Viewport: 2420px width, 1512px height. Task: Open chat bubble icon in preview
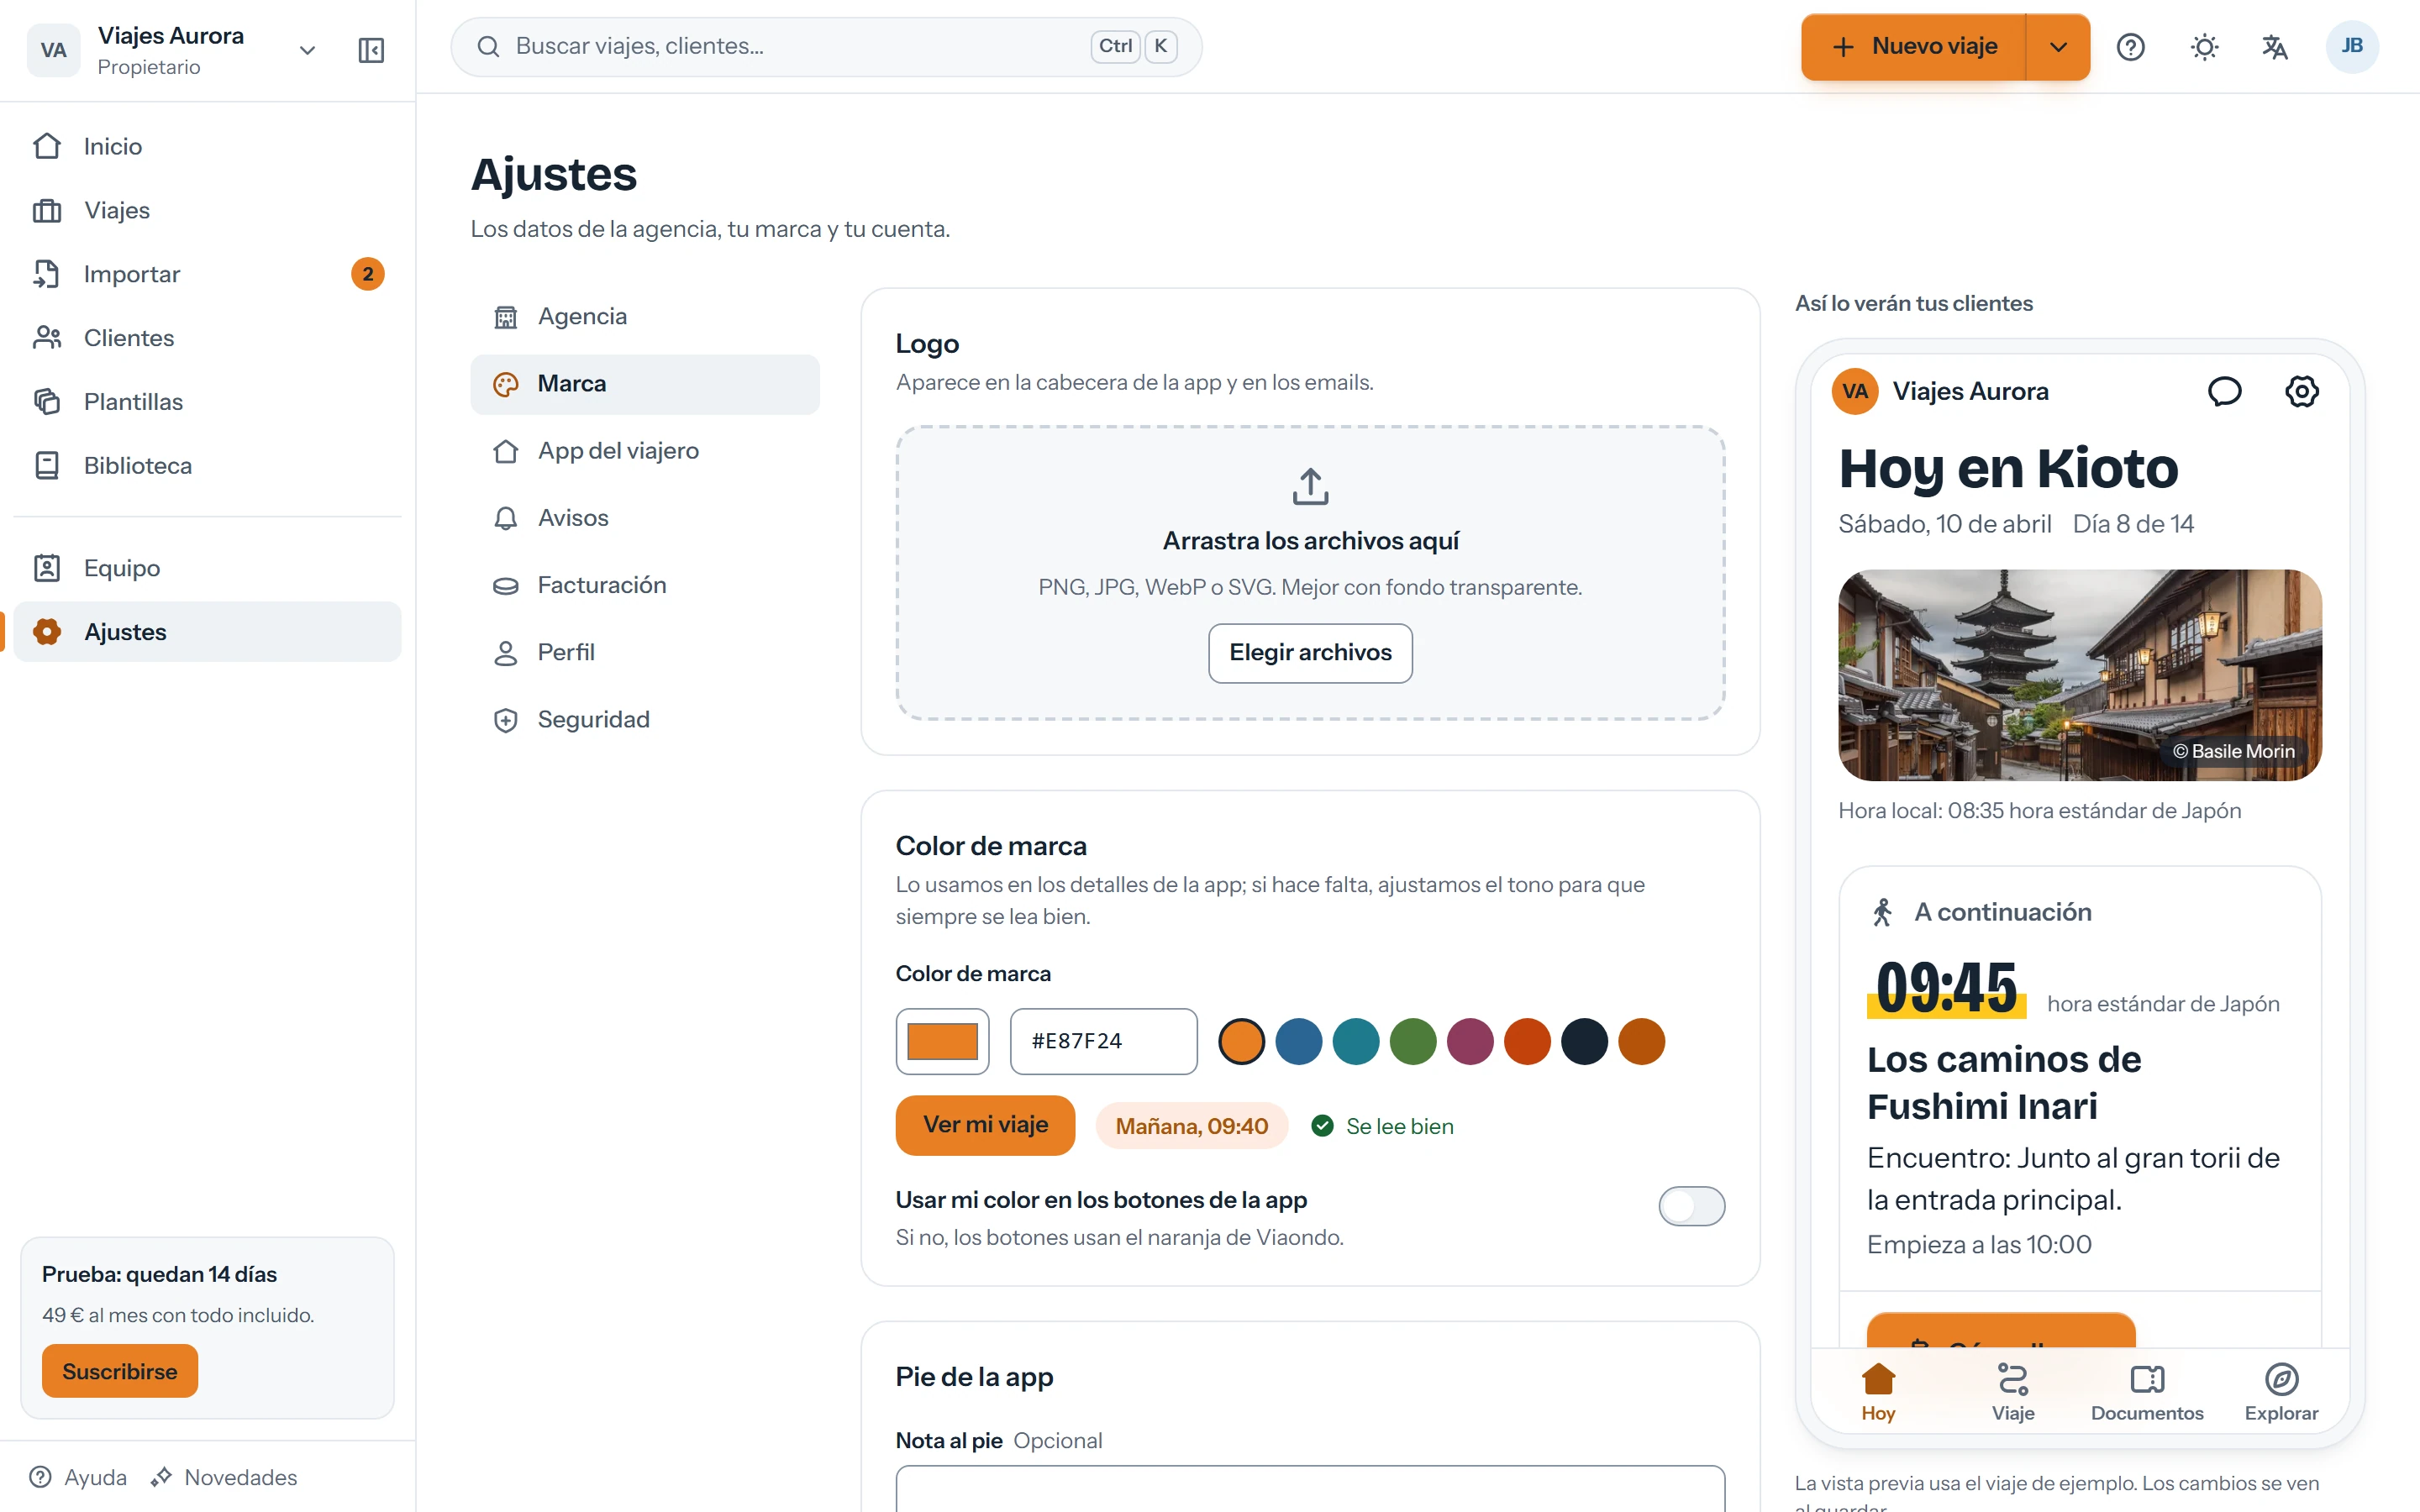tap(2224, 391)
